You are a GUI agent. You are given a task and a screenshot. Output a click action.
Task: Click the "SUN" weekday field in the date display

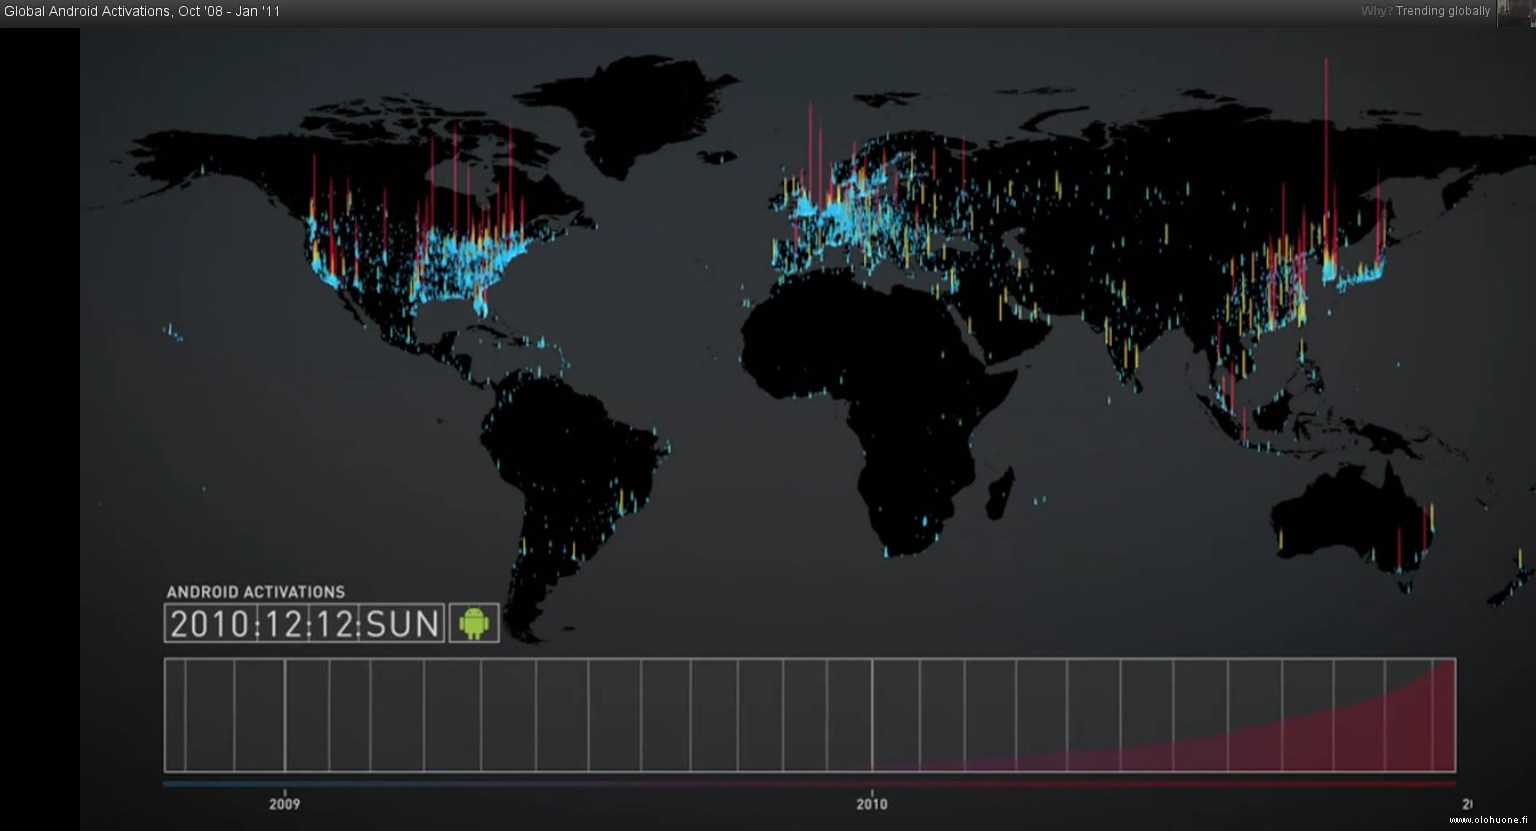coord(403,624)
